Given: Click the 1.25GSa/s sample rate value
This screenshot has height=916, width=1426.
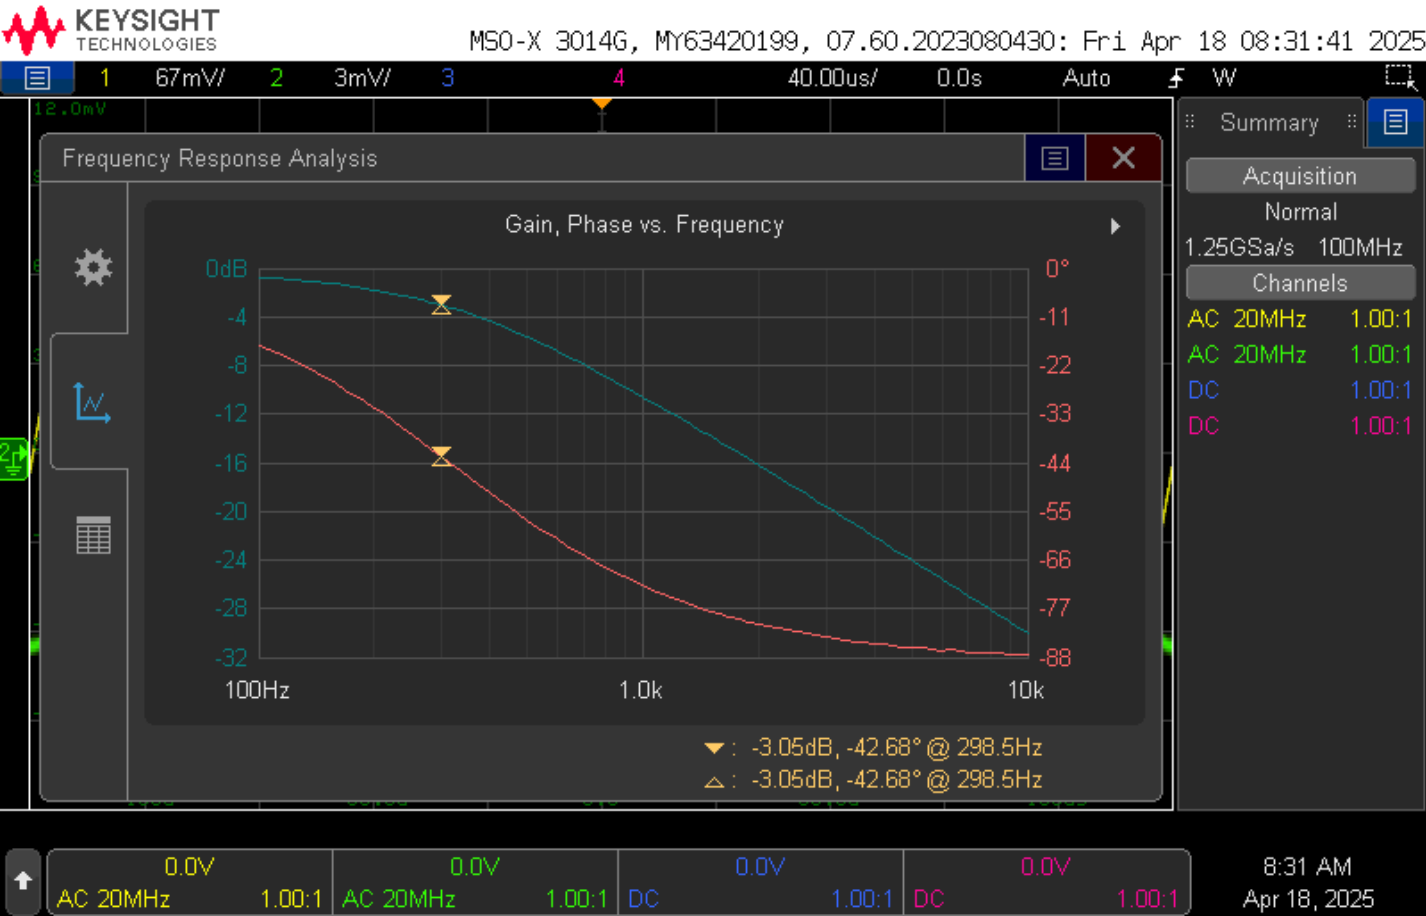Looking at the screenshot, I should (x=1239, y=247).
